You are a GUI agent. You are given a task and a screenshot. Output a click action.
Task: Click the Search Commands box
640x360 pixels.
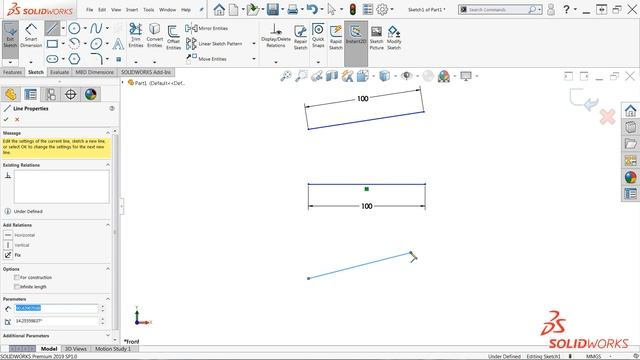tap(500, 9)
